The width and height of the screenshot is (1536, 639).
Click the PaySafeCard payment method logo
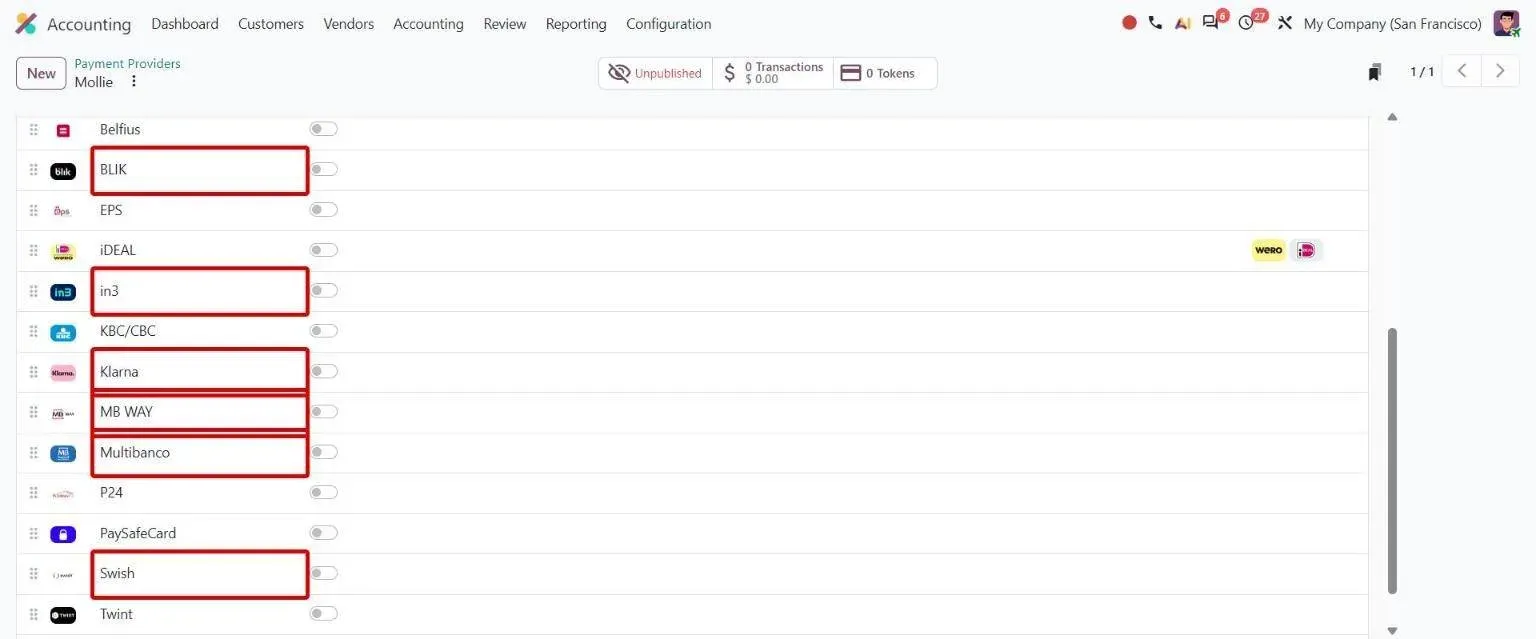pos(63,535)
